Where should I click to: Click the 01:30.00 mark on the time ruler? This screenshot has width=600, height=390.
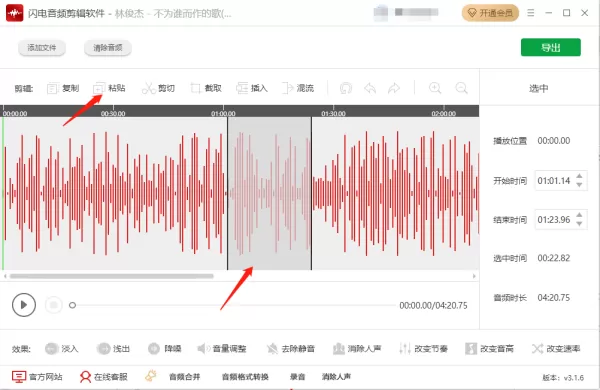pyautogui.click(x=333, y=113)
